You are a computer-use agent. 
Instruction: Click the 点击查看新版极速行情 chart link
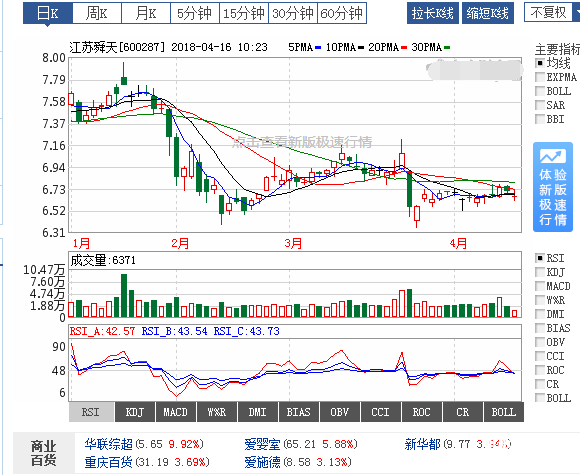(302, 142)
